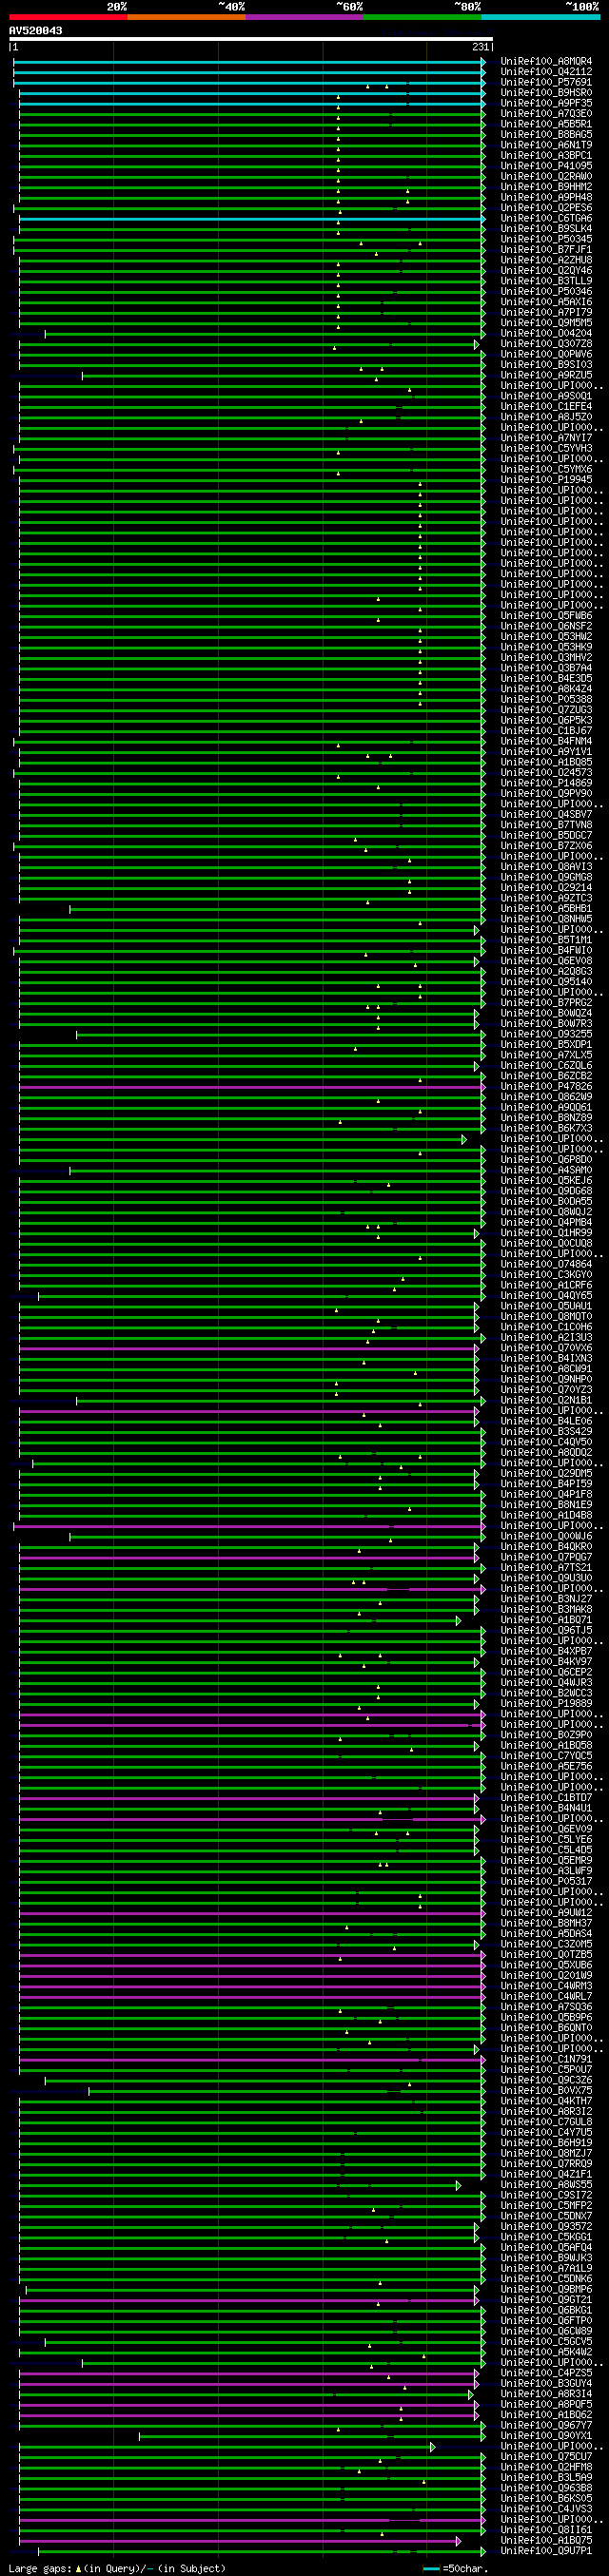This screenshot has height=2576, width=609.
Task: Select hit label UniRef100_Q307Z8
Action: click(x=546, y=344)
